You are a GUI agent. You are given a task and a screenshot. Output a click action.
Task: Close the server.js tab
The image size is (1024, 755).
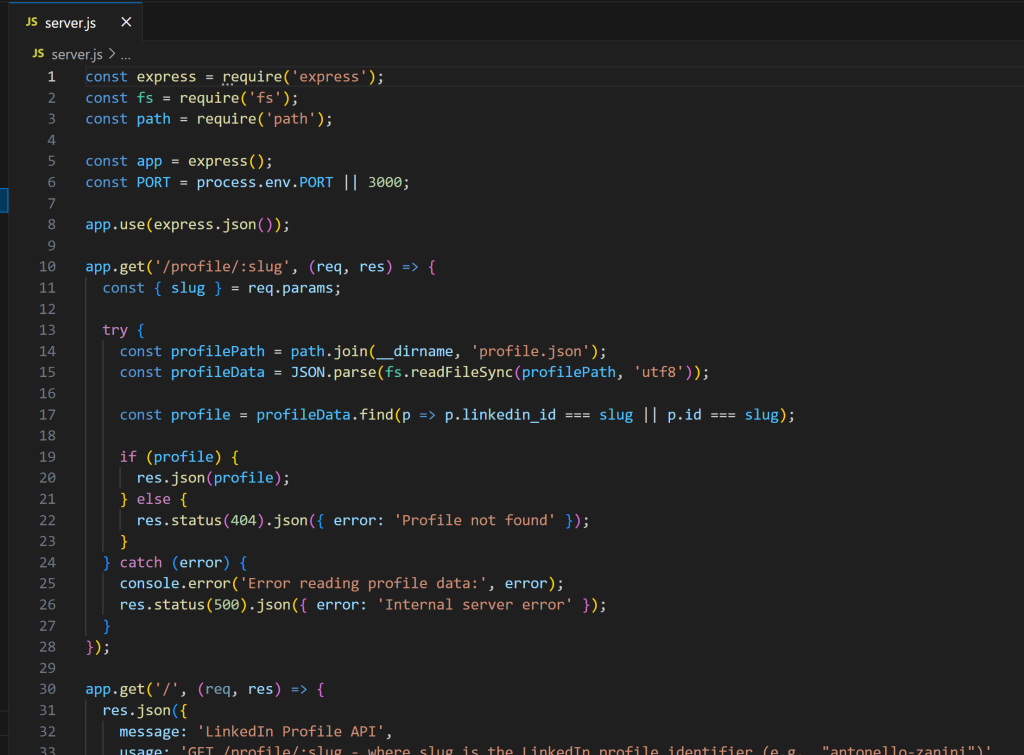click(125, 21)
